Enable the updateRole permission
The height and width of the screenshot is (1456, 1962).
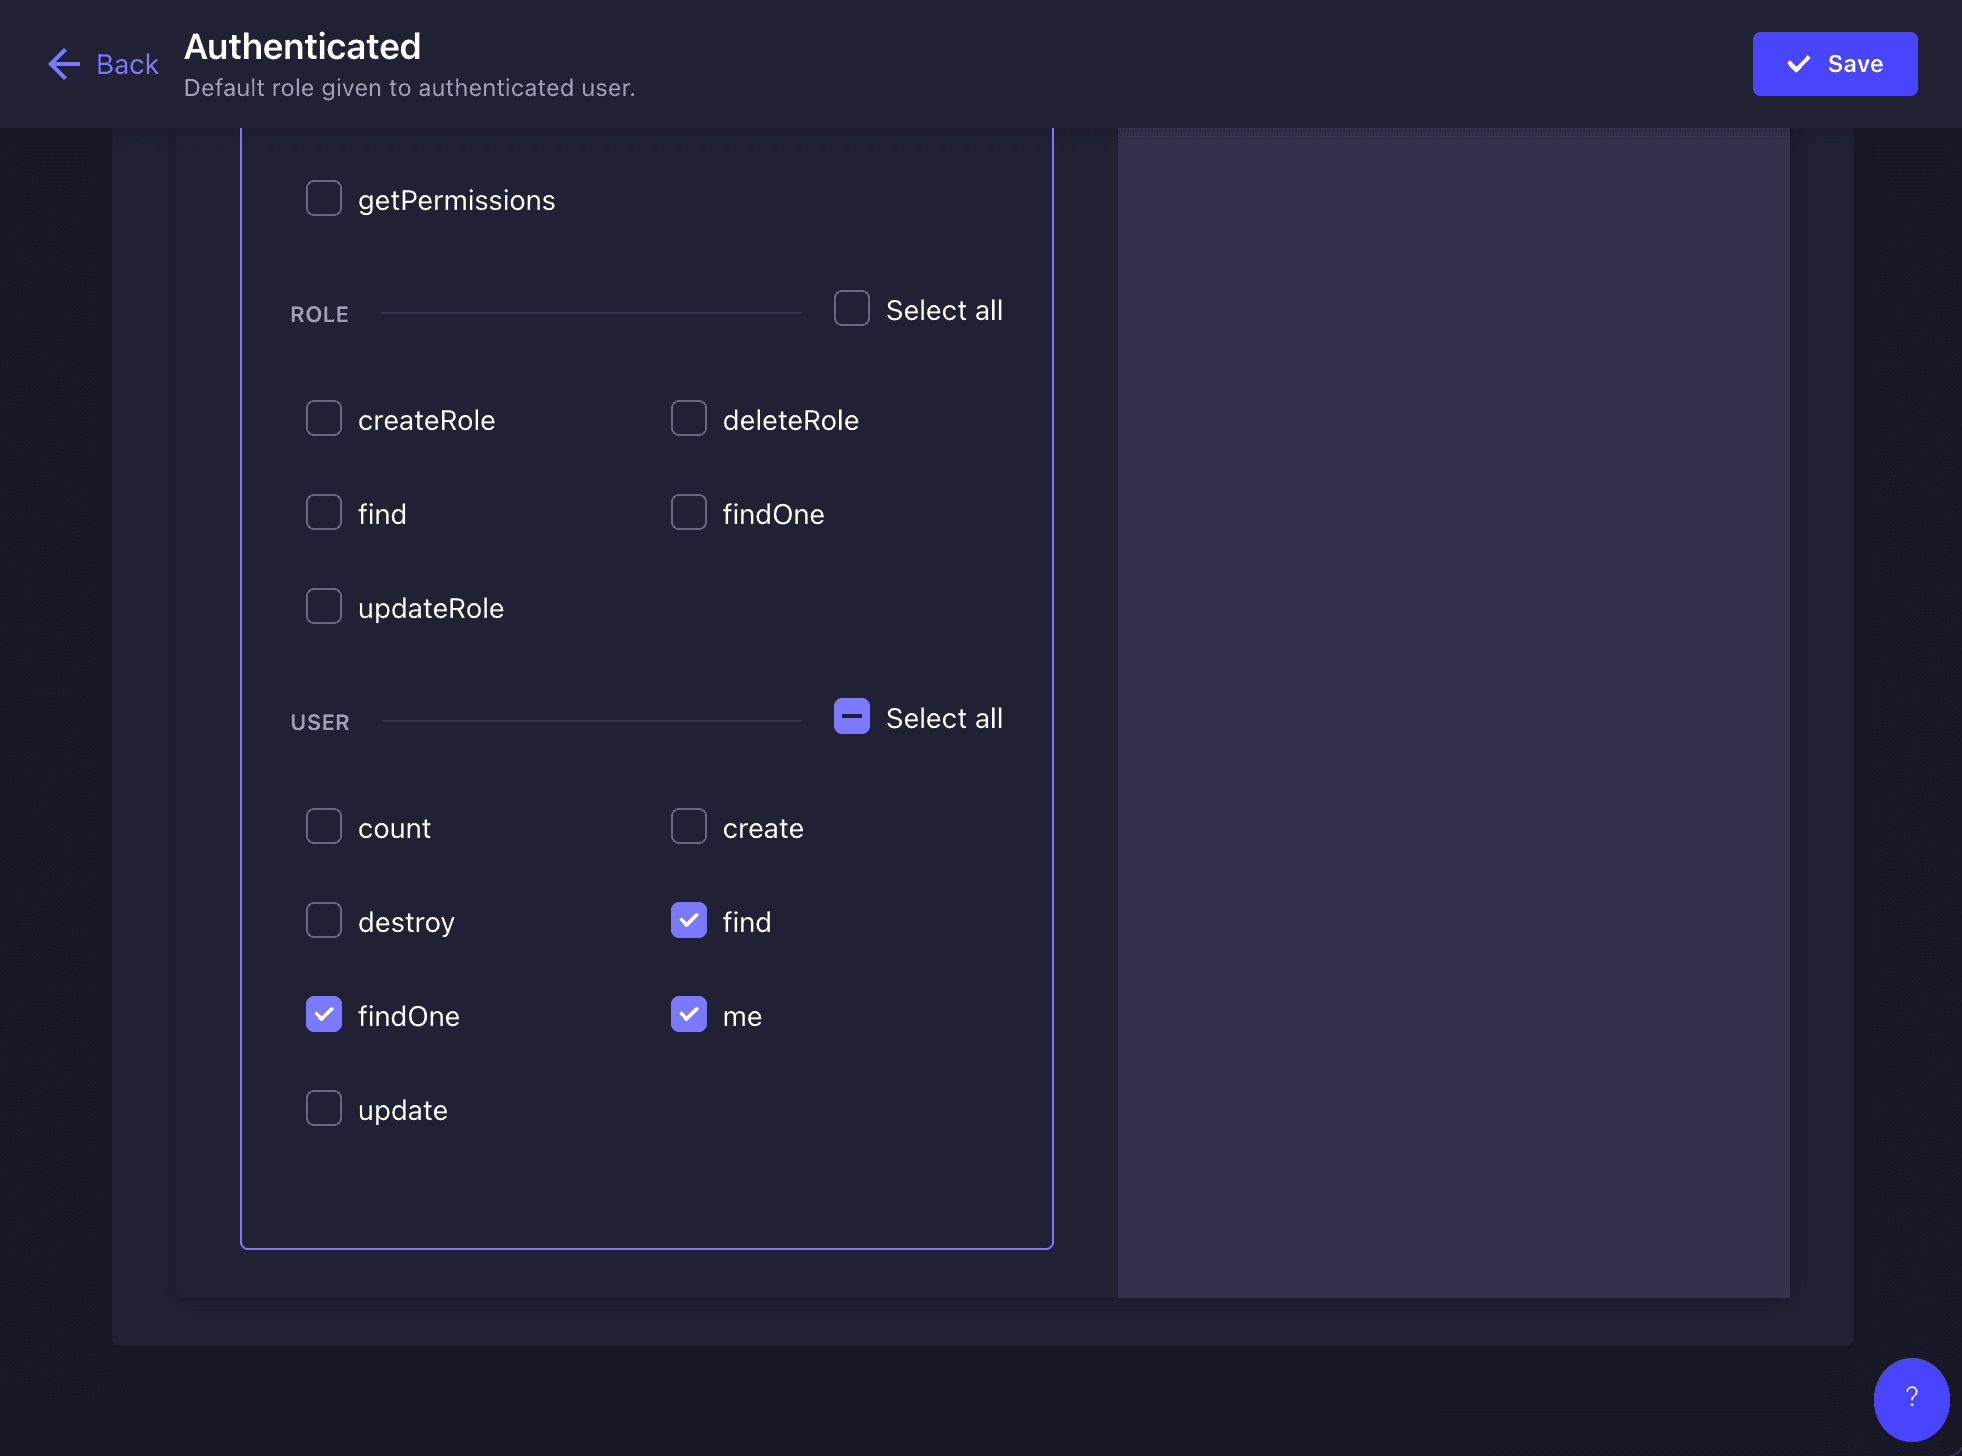coord(324,606)
